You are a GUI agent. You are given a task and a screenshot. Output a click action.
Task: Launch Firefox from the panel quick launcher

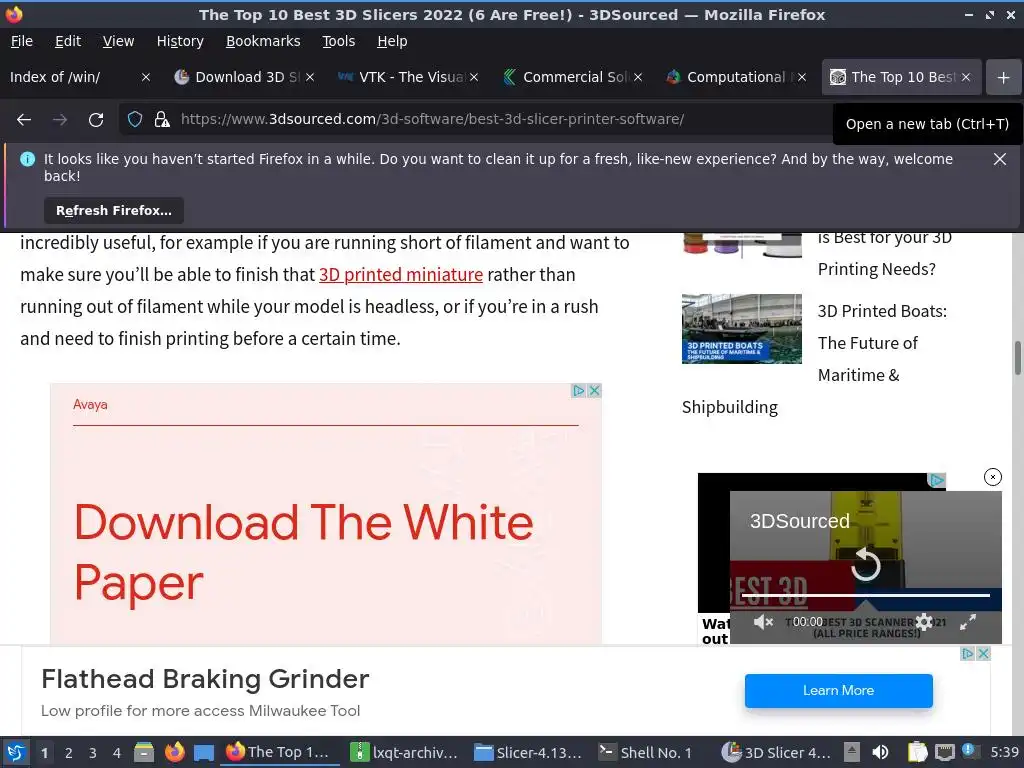pyautogui.click(x=174, y=753)
